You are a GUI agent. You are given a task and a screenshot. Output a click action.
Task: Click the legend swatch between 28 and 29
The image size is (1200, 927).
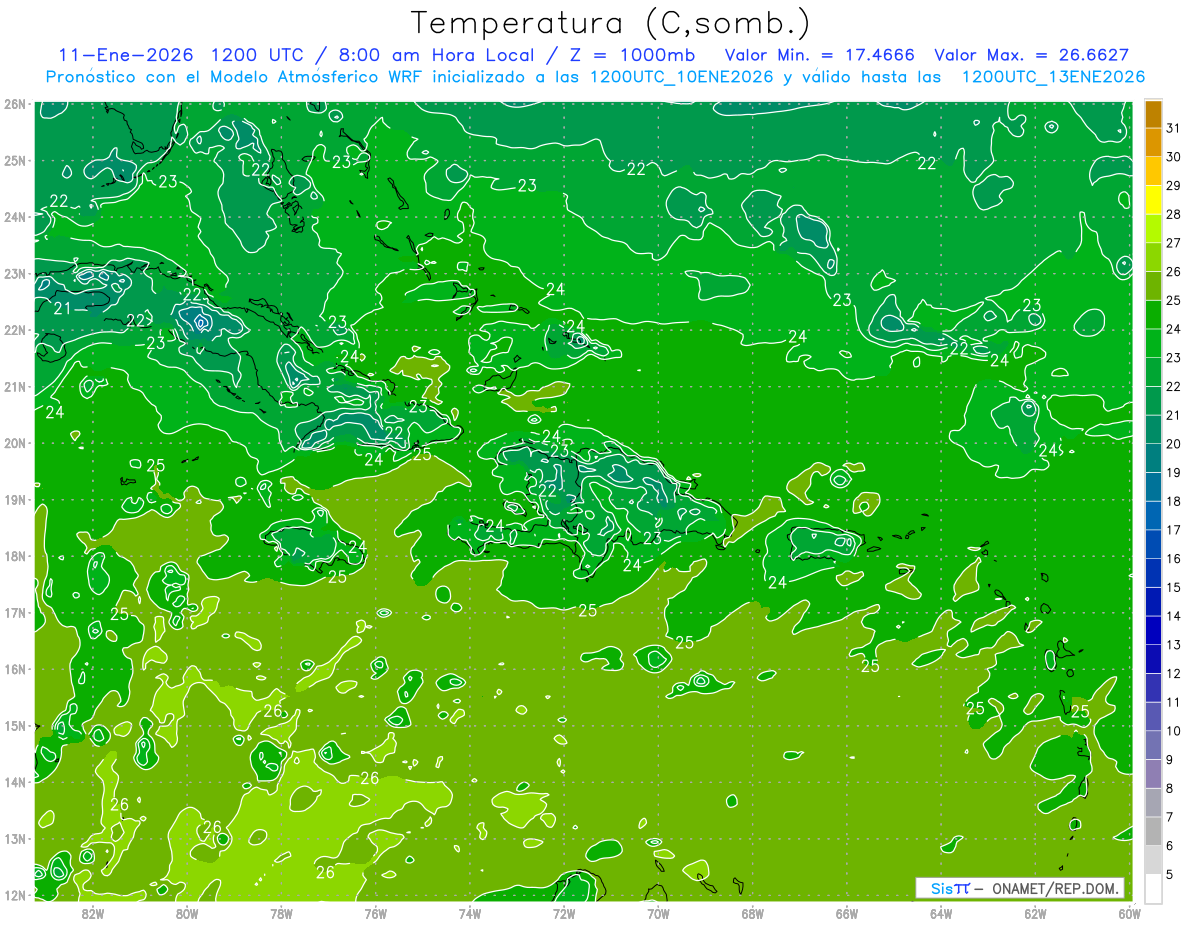click(1153, 200)
